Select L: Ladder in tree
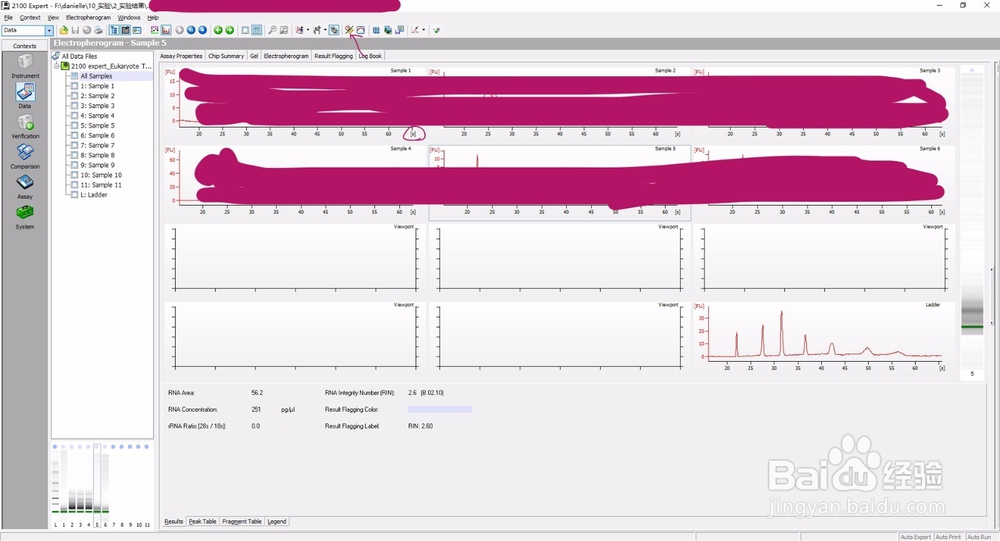 [93, 195]
